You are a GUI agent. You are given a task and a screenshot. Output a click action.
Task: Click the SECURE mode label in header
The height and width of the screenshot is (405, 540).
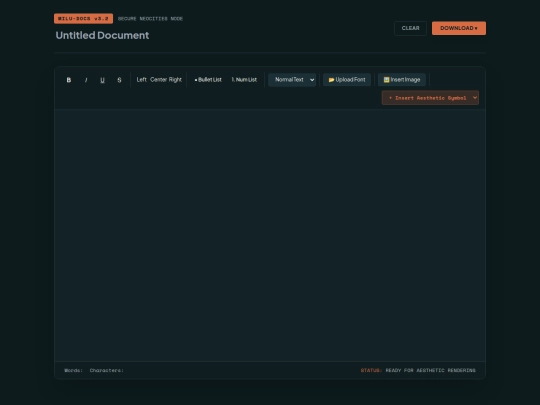point(150,19)
